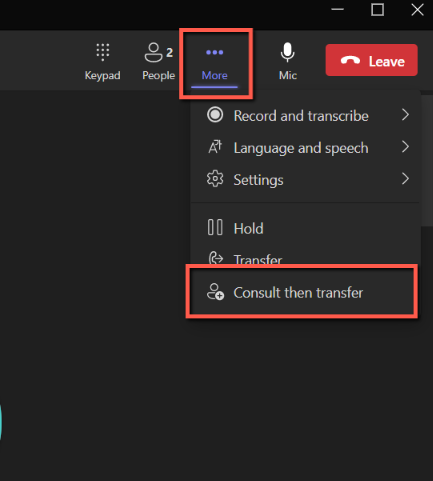The image size is (433, 481).
Task: Click the More three-dots icon
Action: click(x=215, y=52)
